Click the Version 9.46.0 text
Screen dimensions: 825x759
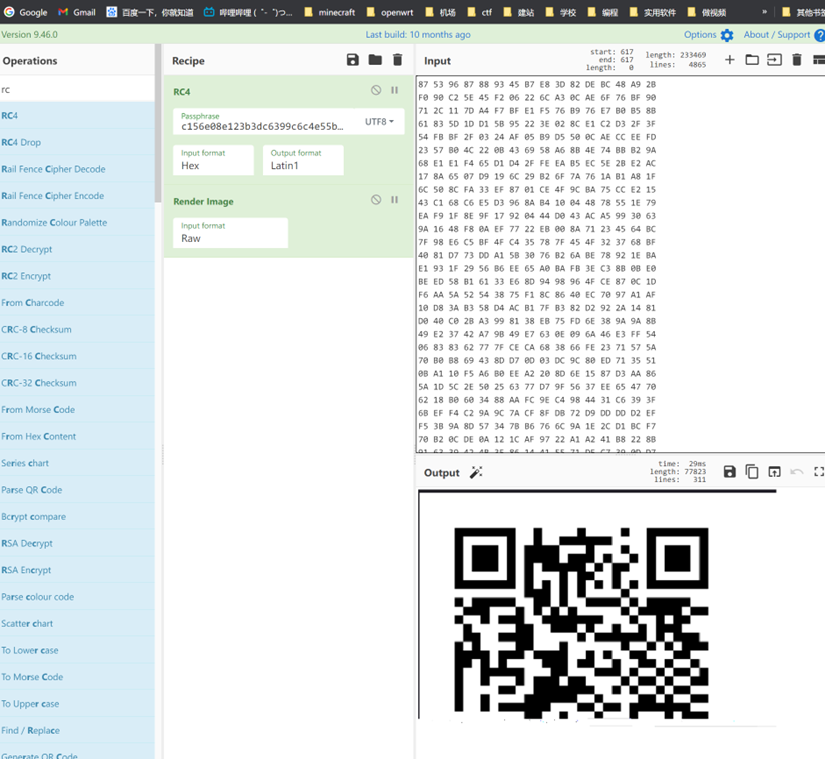(x=29, y=35)
